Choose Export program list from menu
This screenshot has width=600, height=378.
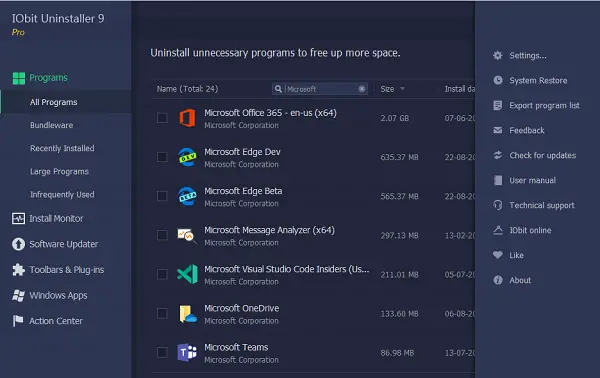[x=544, y=106]
